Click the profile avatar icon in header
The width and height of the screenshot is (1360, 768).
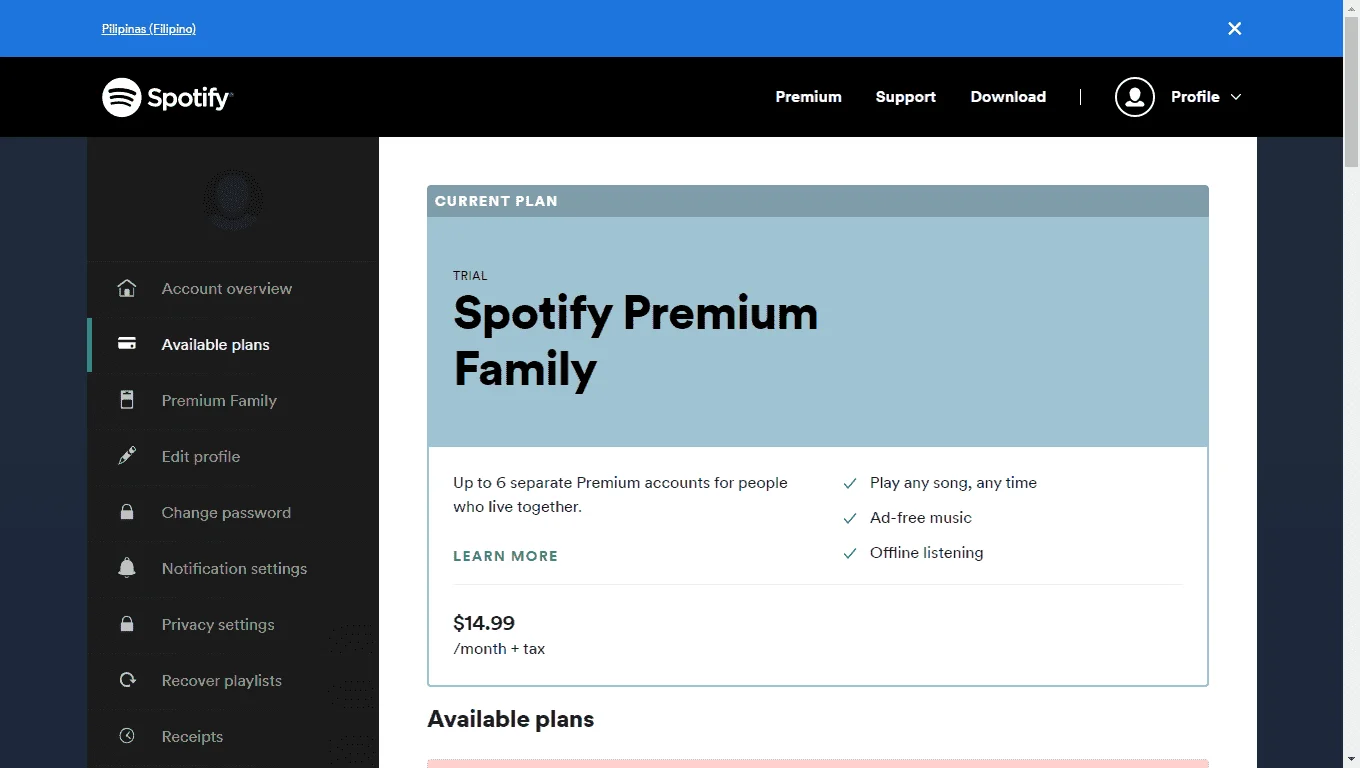tap(1135, 97)
